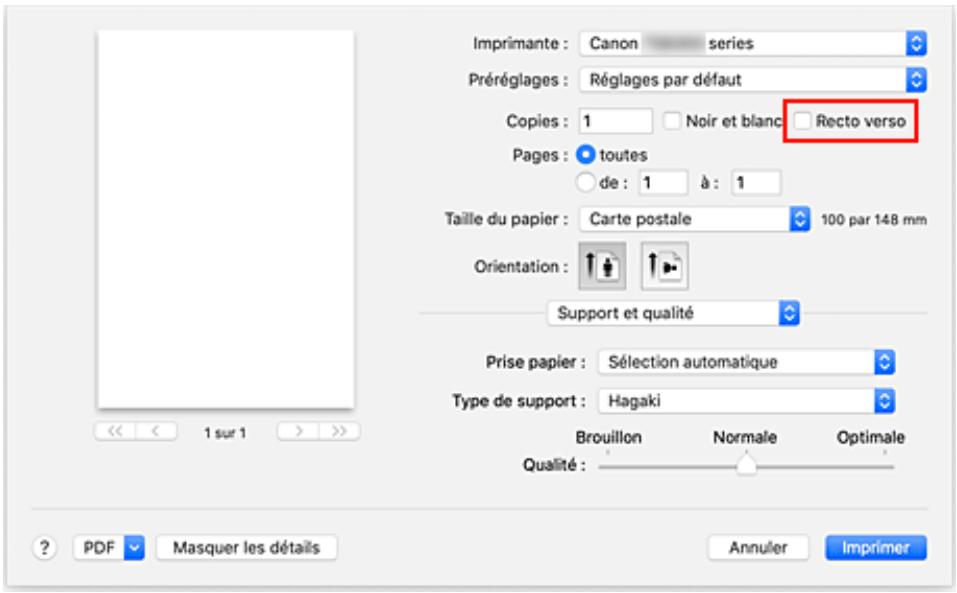Open the Préréglages dropdown
957x593 pixels.
pos(753,80)
